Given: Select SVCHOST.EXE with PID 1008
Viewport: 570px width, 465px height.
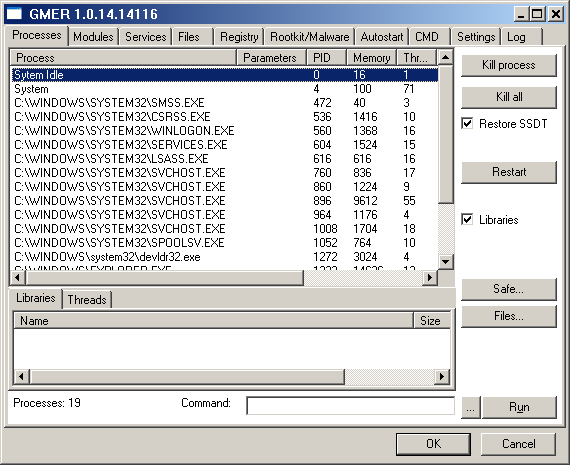Looking at the screenshot, I should tap(224, 229).
